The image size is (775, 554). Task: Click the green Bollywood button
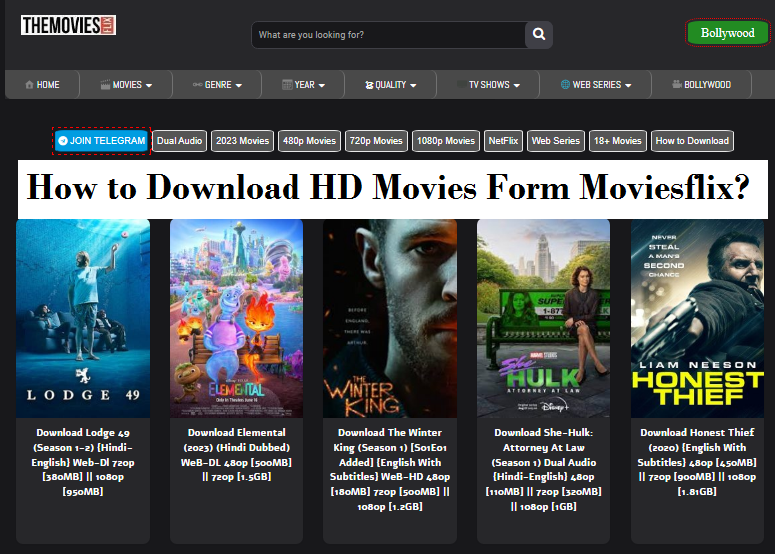(728, 33)
